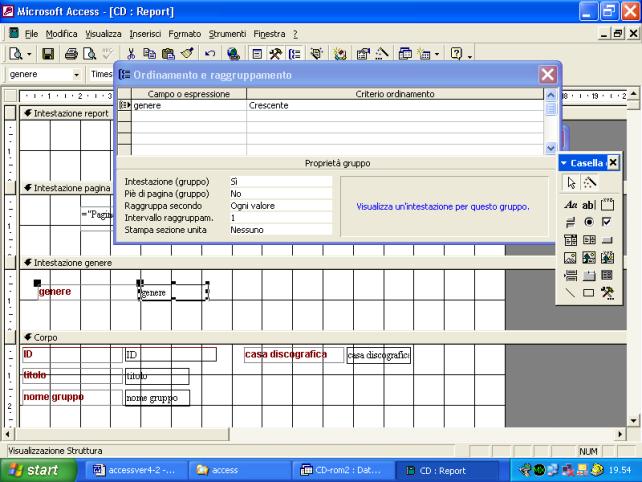
Task: Open AutoFormat from the toolbar
Action: pyautogui.click(x=316, y=54)
